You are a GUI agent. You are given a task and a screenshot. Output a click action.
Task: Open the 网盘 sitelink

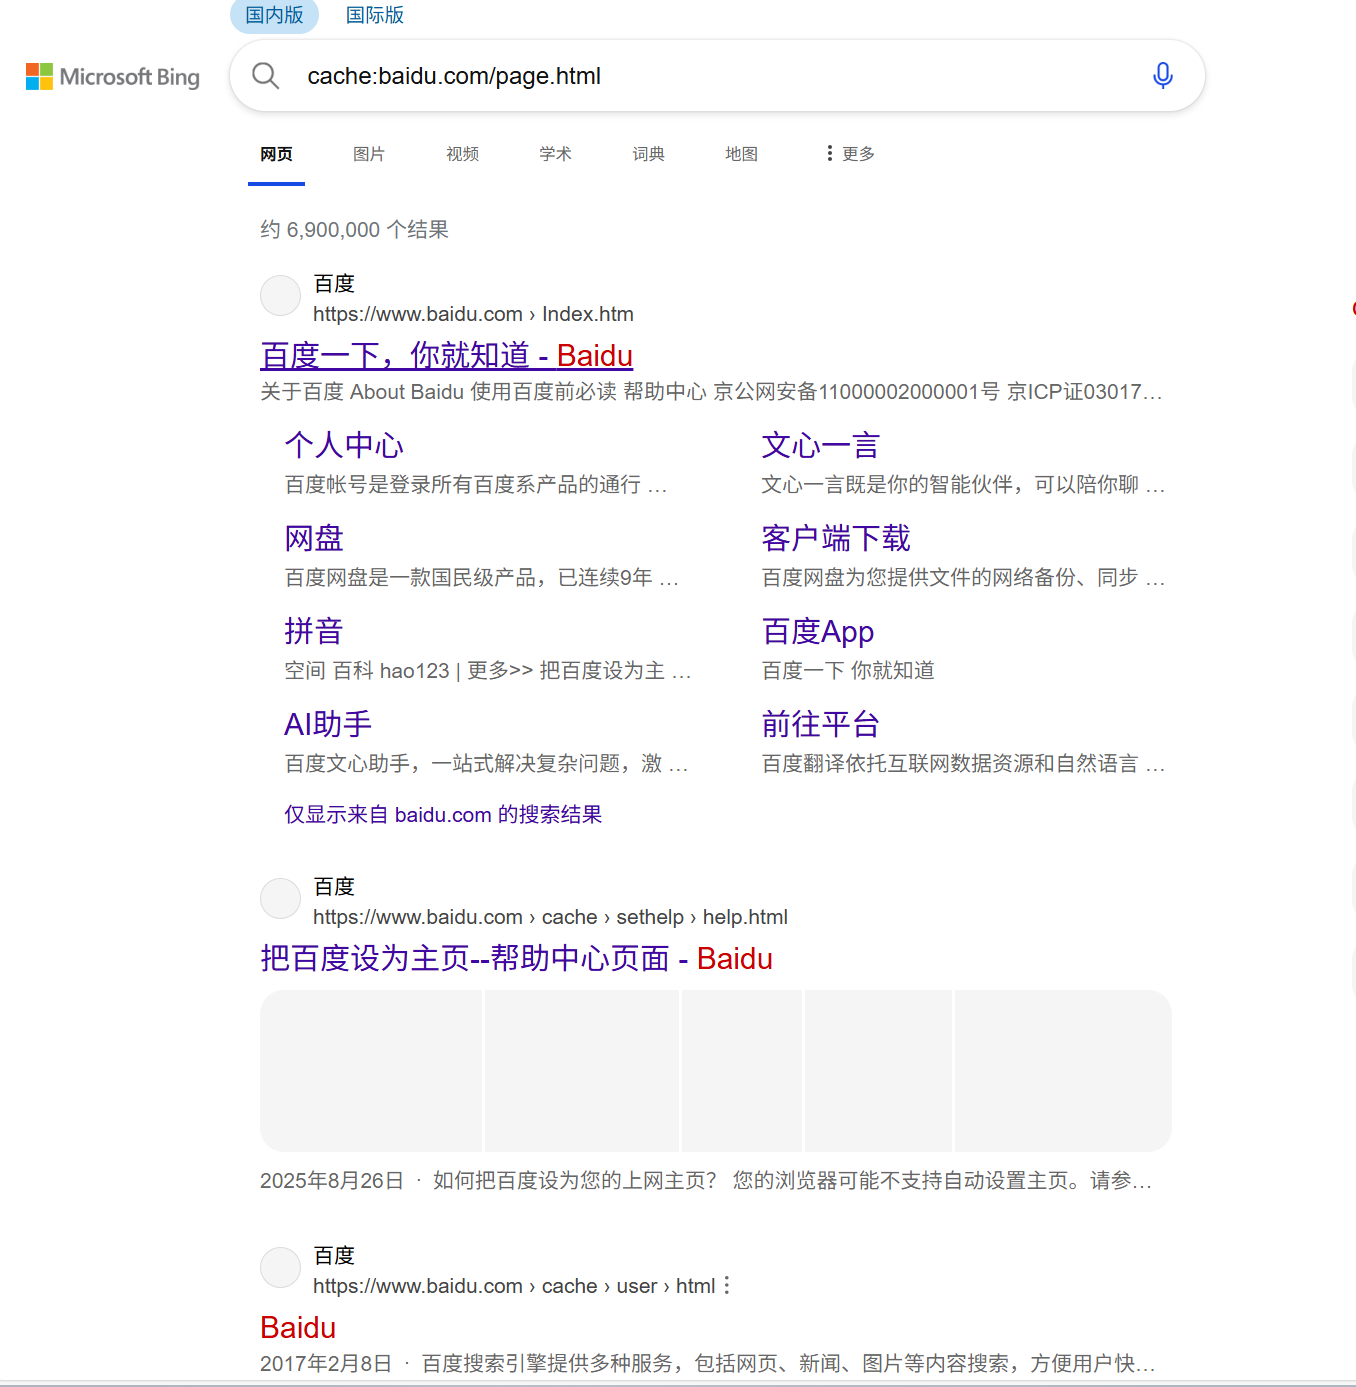coord(313,538)
